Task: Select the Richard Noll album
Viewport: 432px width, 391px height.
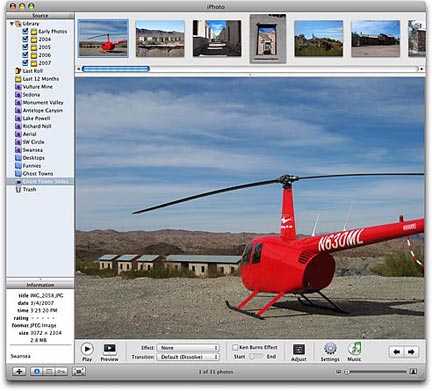Action: coord(37,126)
